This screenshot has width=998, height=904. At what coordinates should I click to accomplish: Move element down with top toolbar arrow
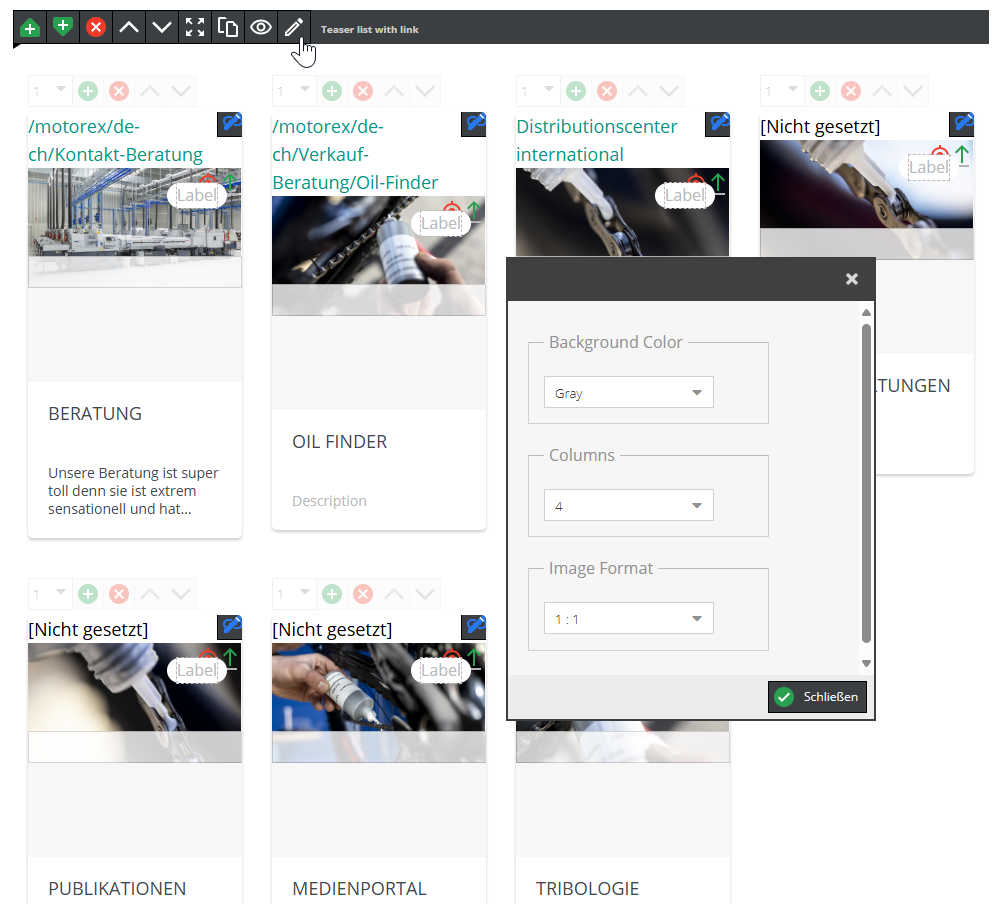tap(162, 28)
